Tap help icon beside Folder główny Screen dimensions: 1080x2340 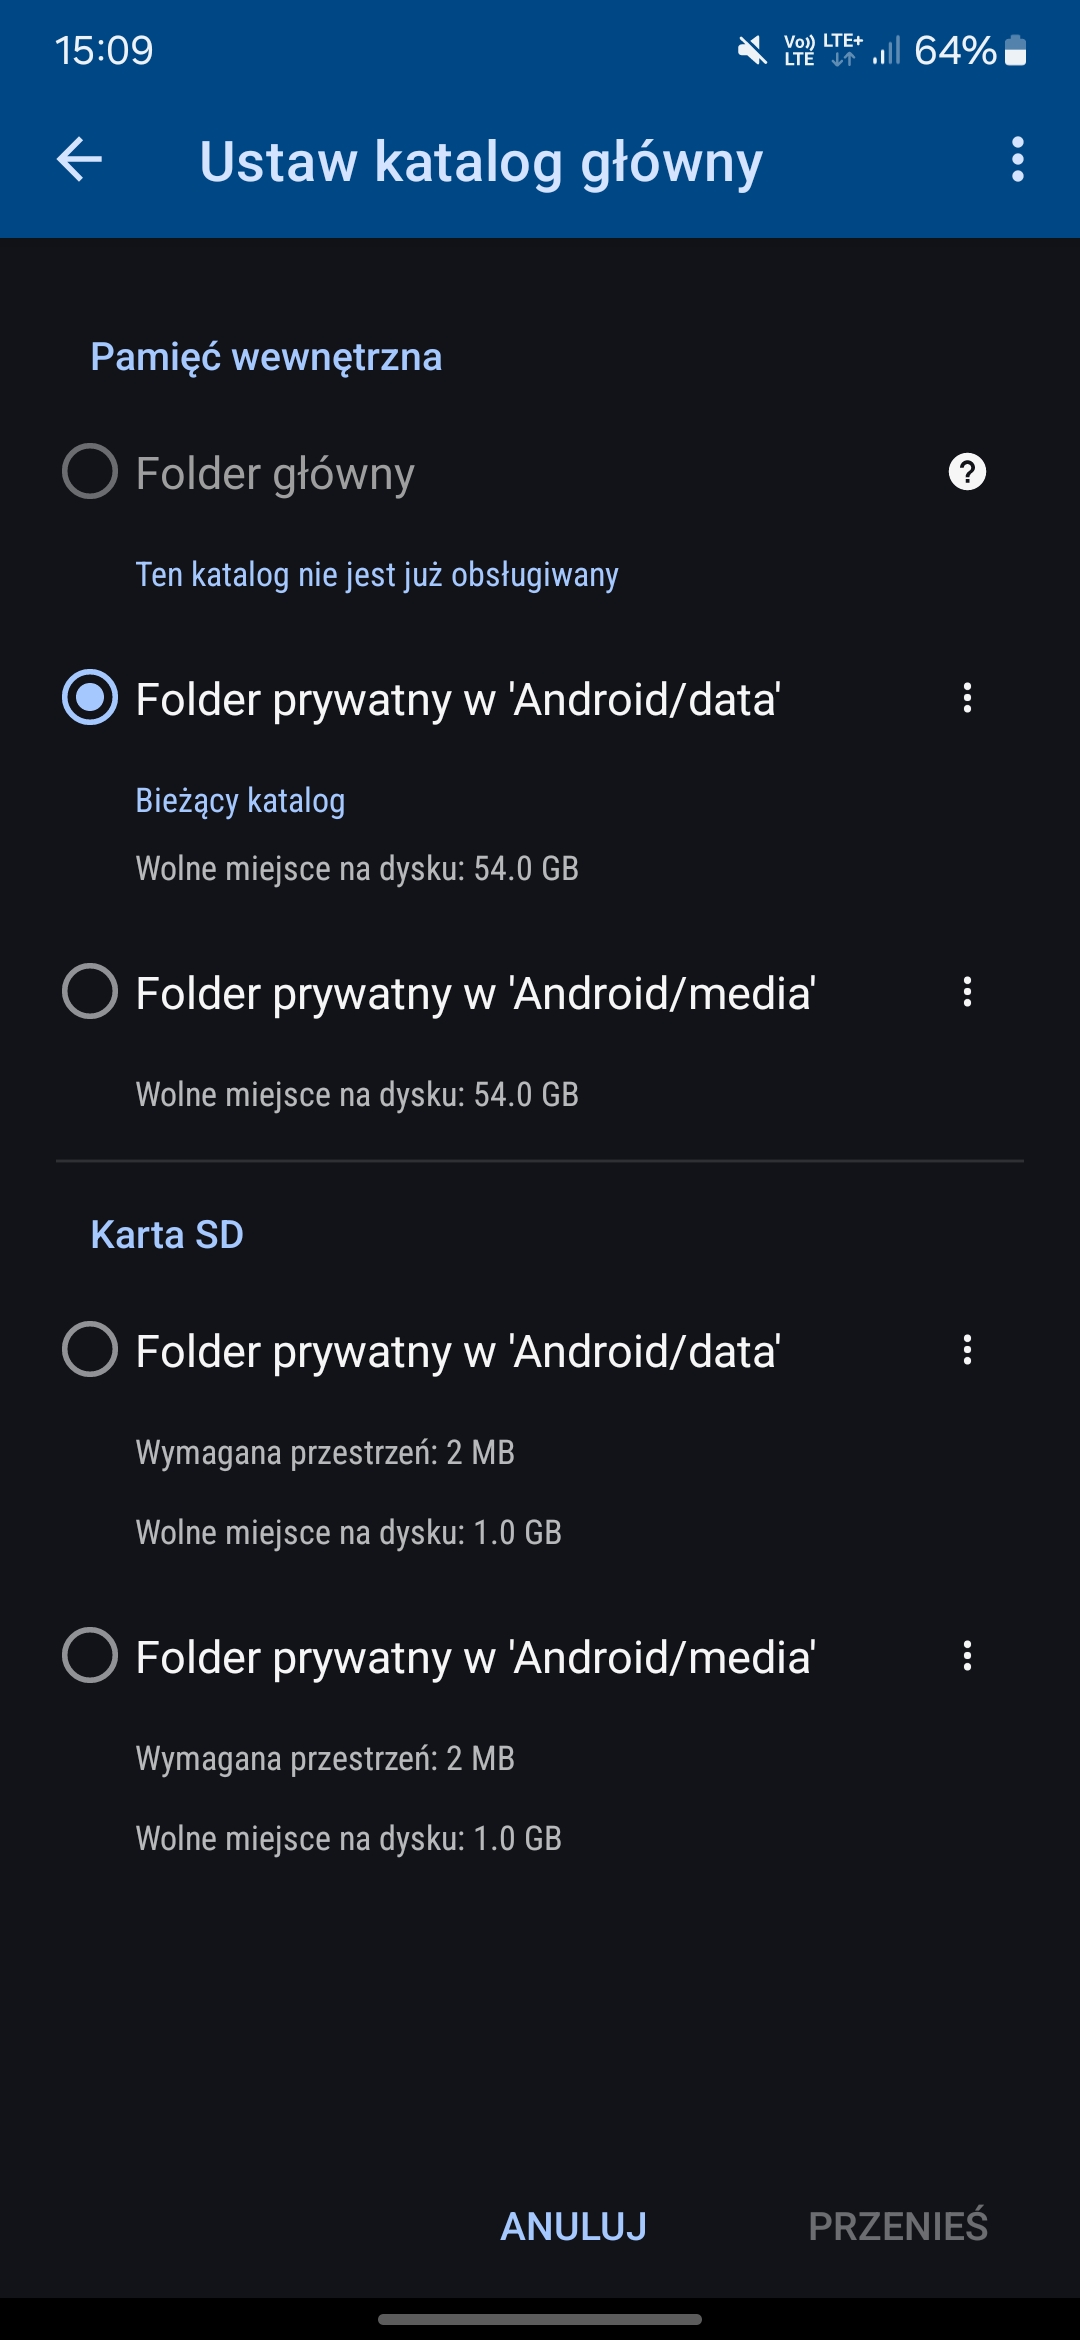(x=966, y=472)
